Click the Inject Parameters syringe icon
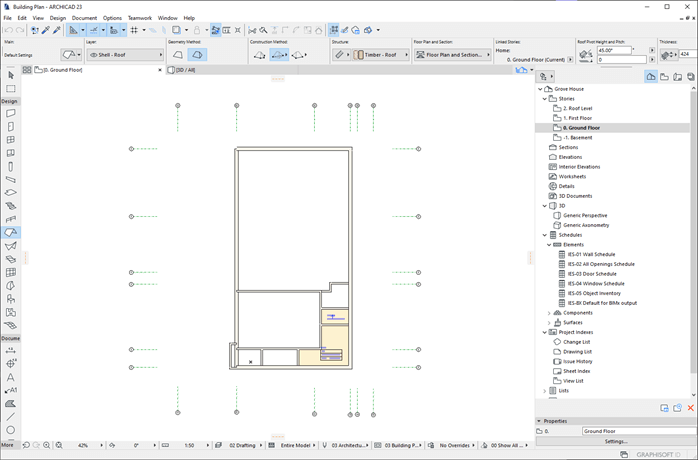Screen dimensions: 698x460 pos(57,30)
